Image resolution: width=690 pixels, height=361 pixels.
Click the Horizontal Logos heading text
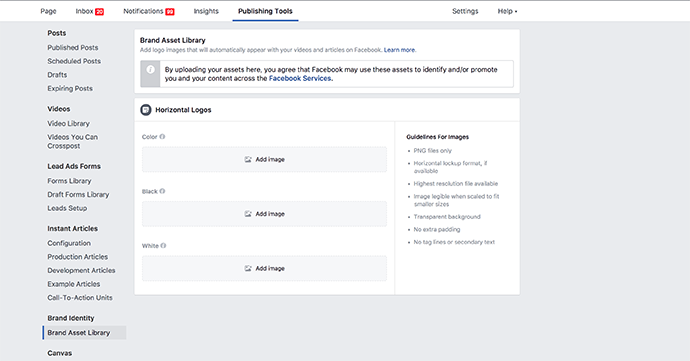coord(183,110)
